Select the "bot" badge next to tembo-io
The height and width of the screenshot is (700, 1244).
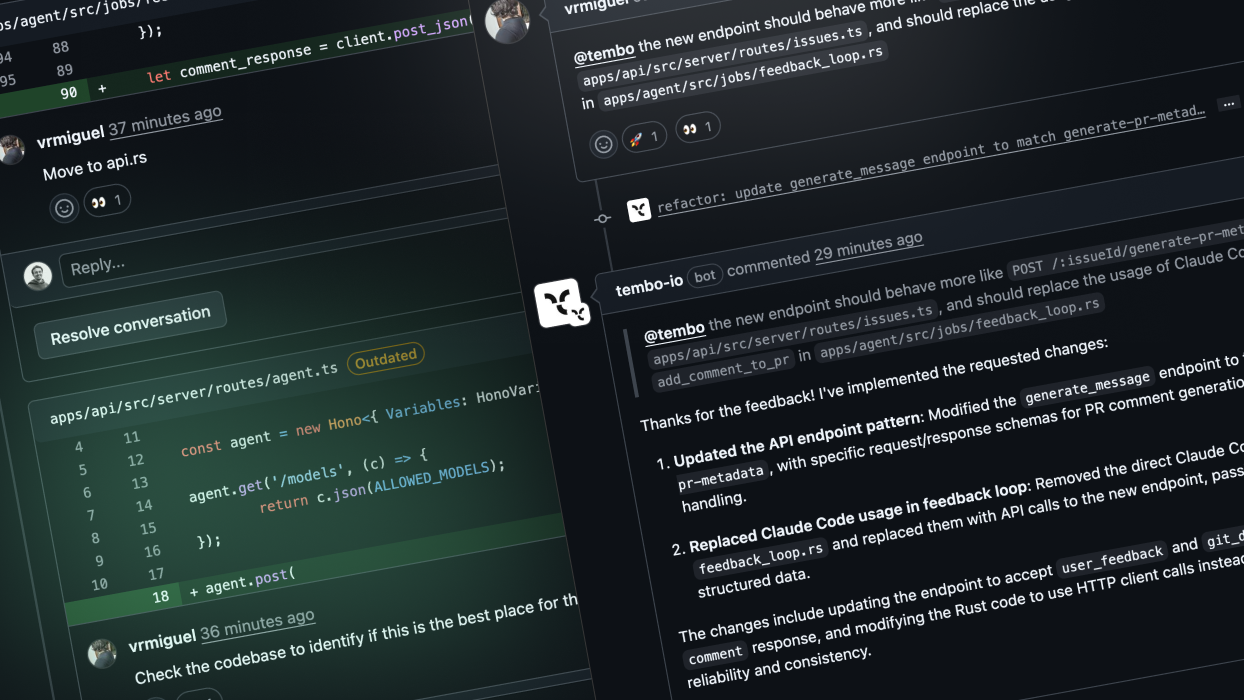point(705,276)
